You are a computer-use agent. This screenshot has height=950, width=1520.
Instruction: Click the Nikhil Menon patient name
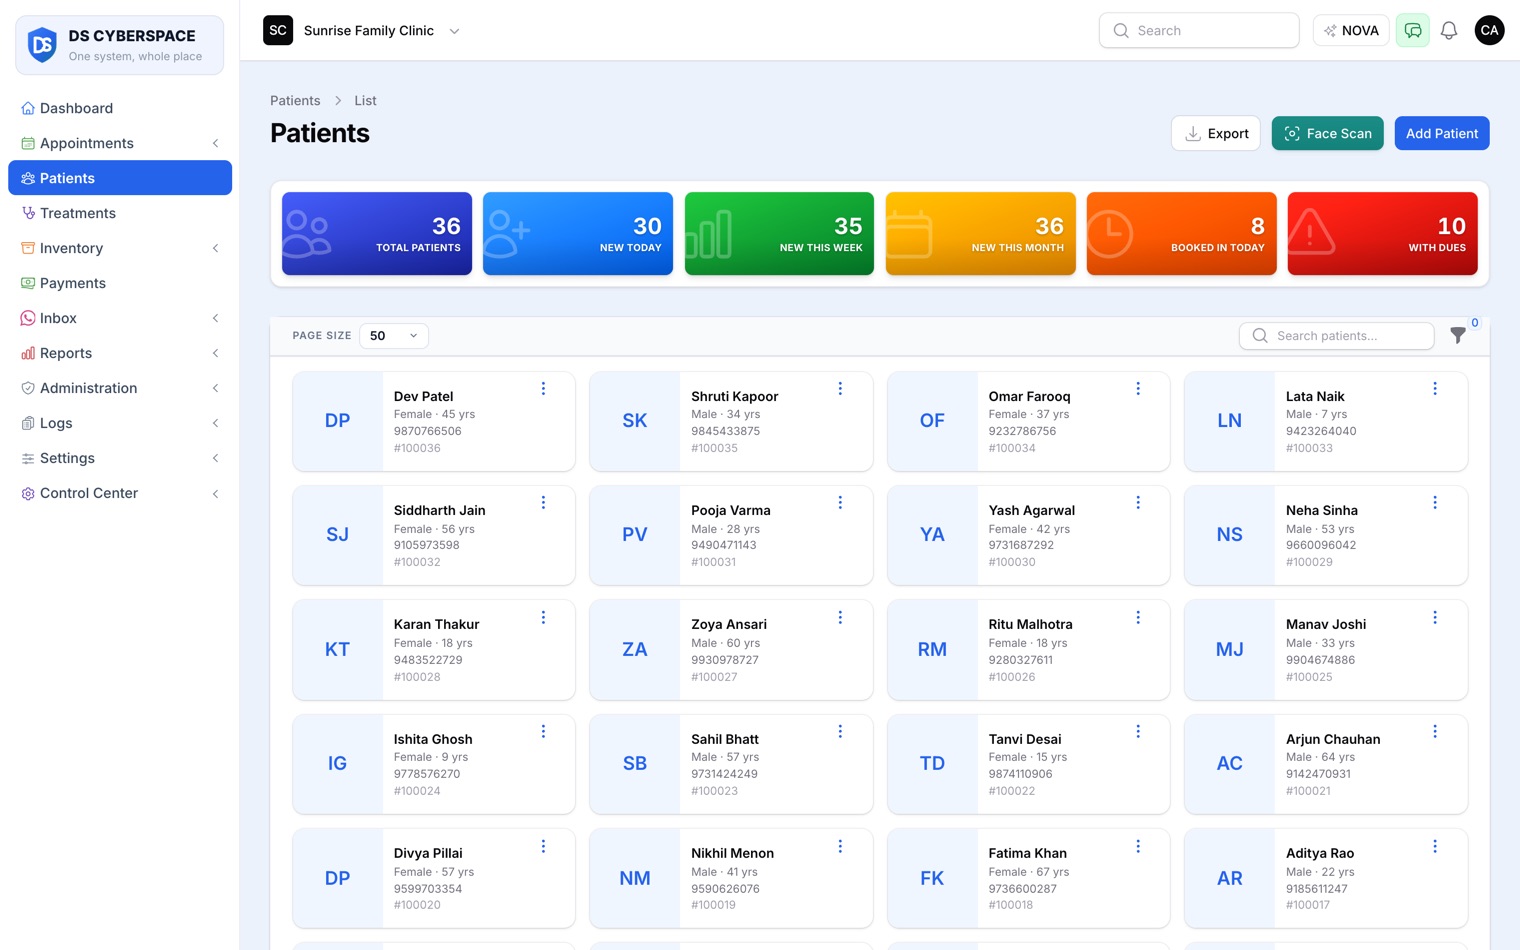pos(732,854)
